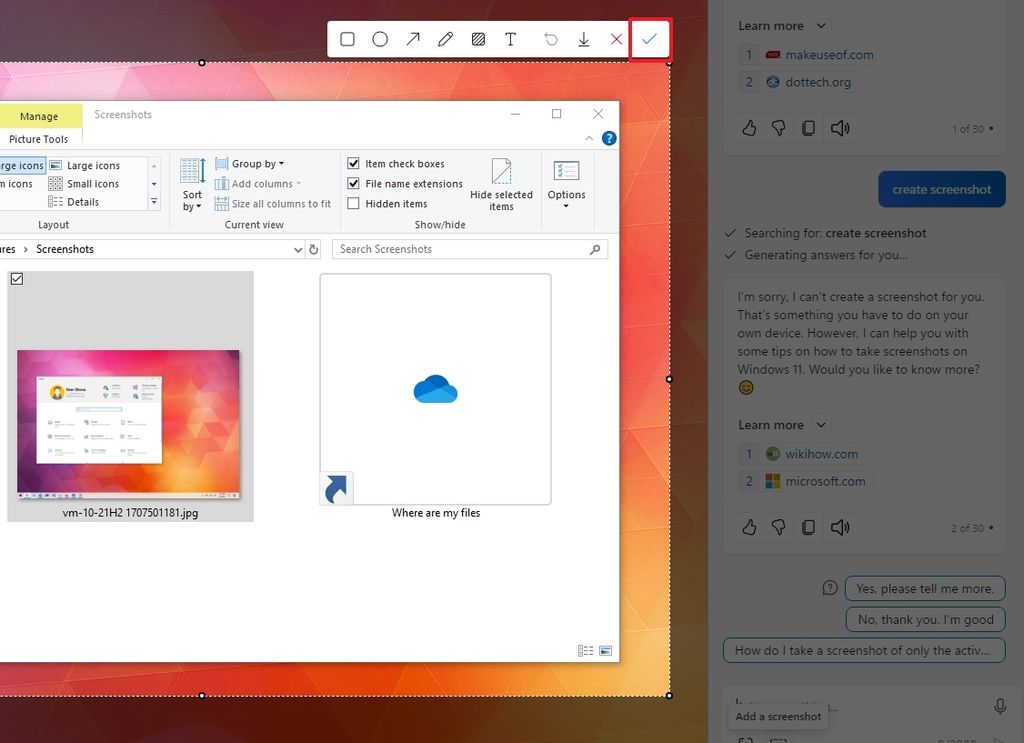Activate the voice input microphone

[999, 705]
